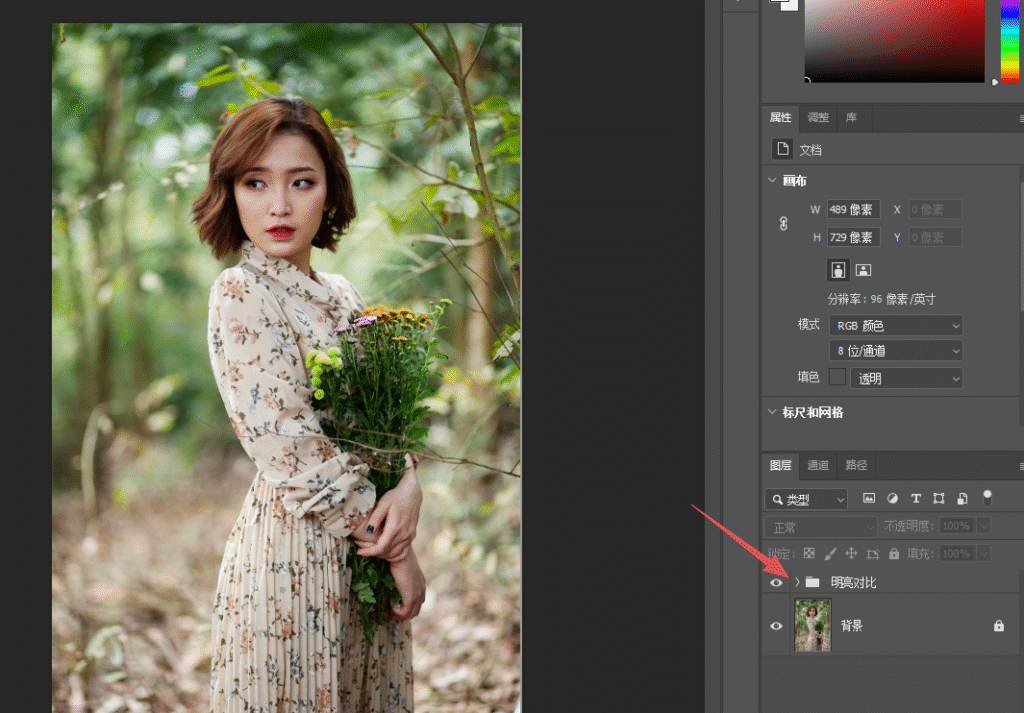Screen dimensions: 1024x713
Task: Click the 填色 fill color swatch
Action: [x=837, y=377]
